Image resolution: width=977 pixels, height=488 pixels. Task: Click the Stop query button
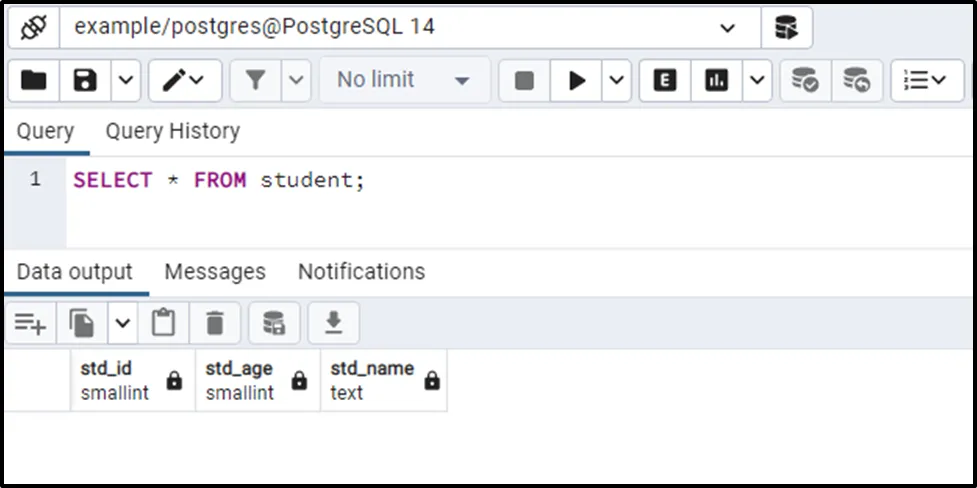[524, 81]
